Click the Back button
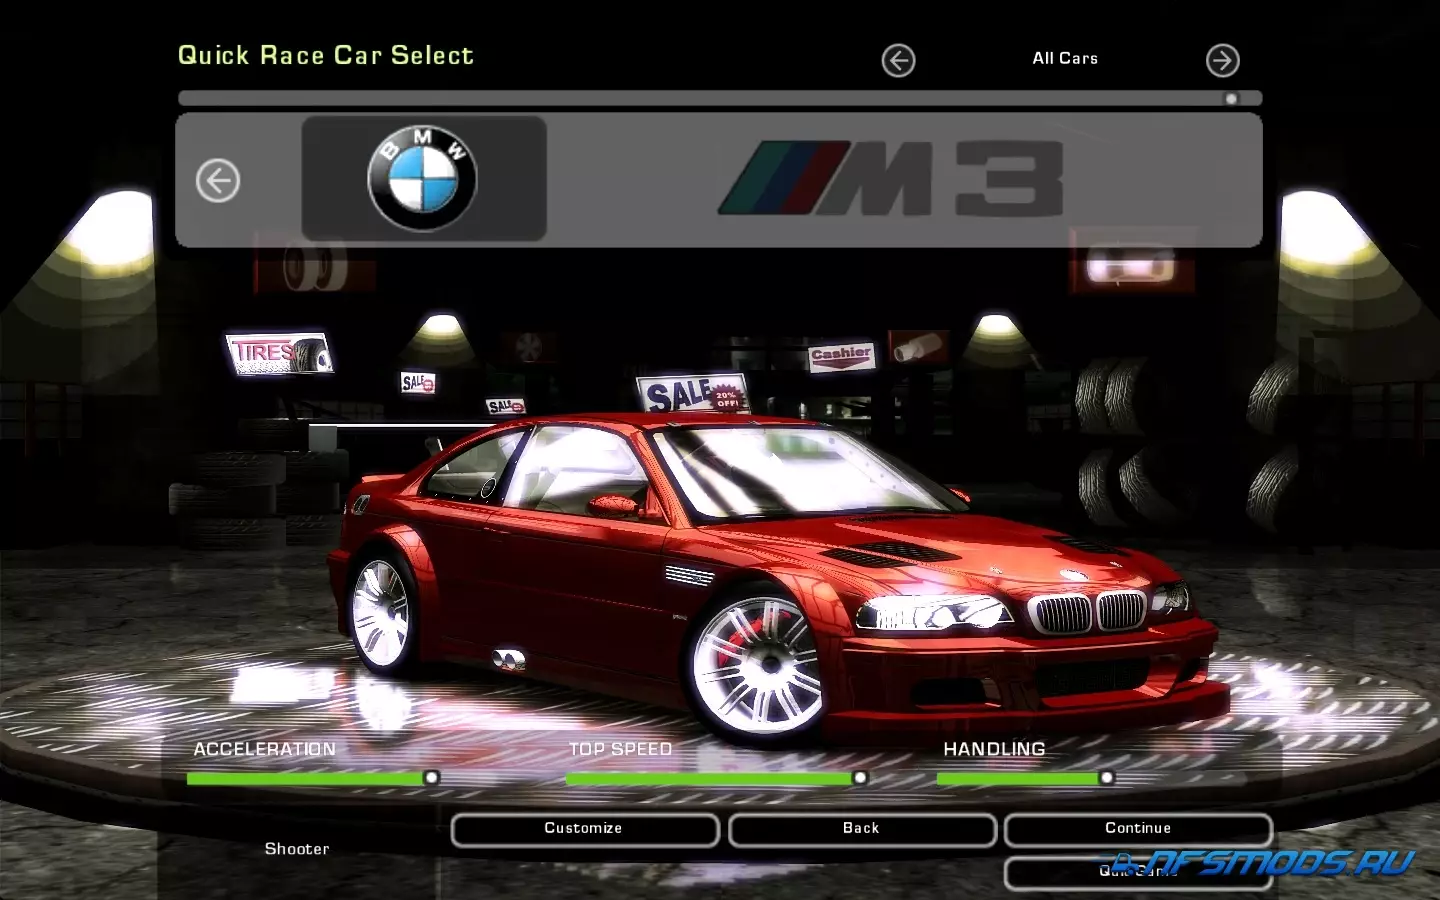 861,829
